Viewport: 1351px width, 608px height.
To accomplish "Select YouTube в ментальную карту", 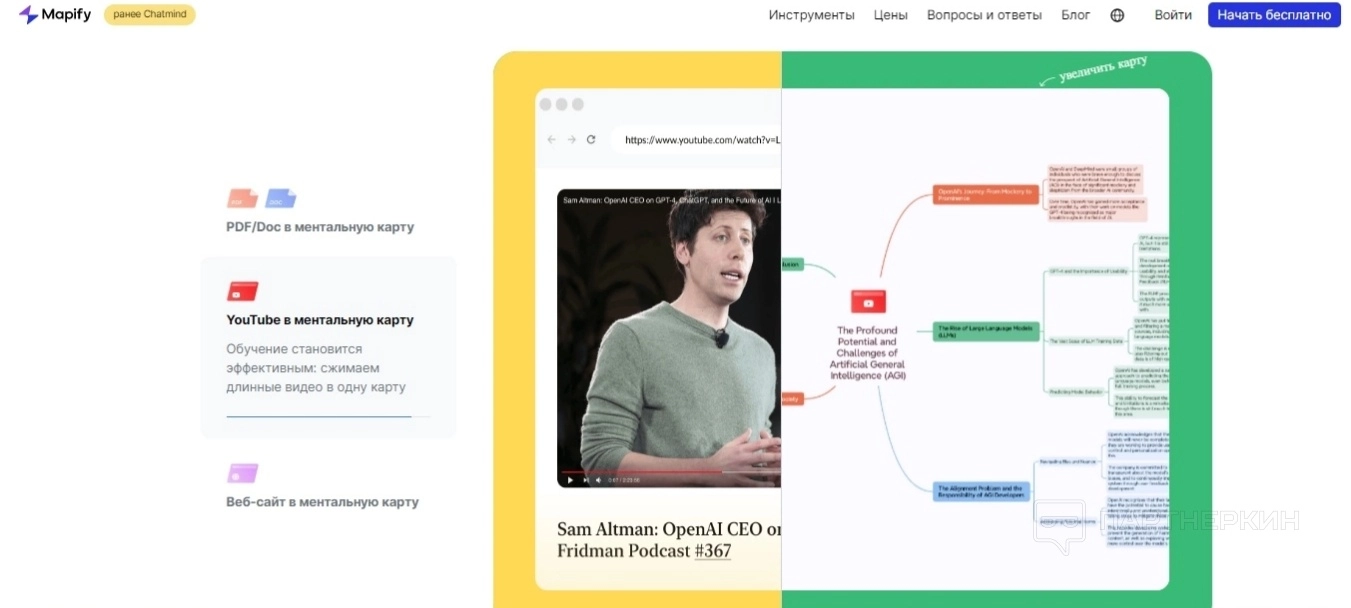I will tap(320, 320).
